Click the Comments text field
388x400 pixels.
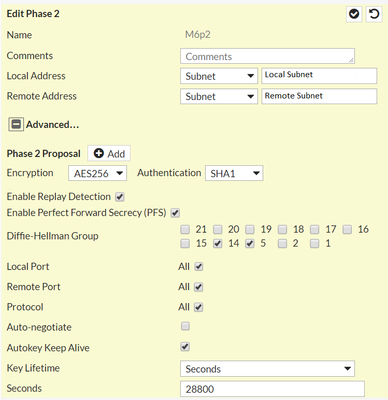pyautogui.click(x=267, y=56)
